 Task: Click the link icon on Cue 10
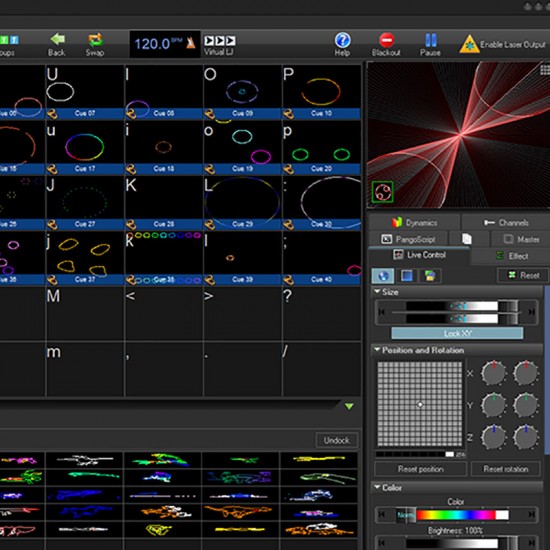pyautogui.click(x=288, y=114)
